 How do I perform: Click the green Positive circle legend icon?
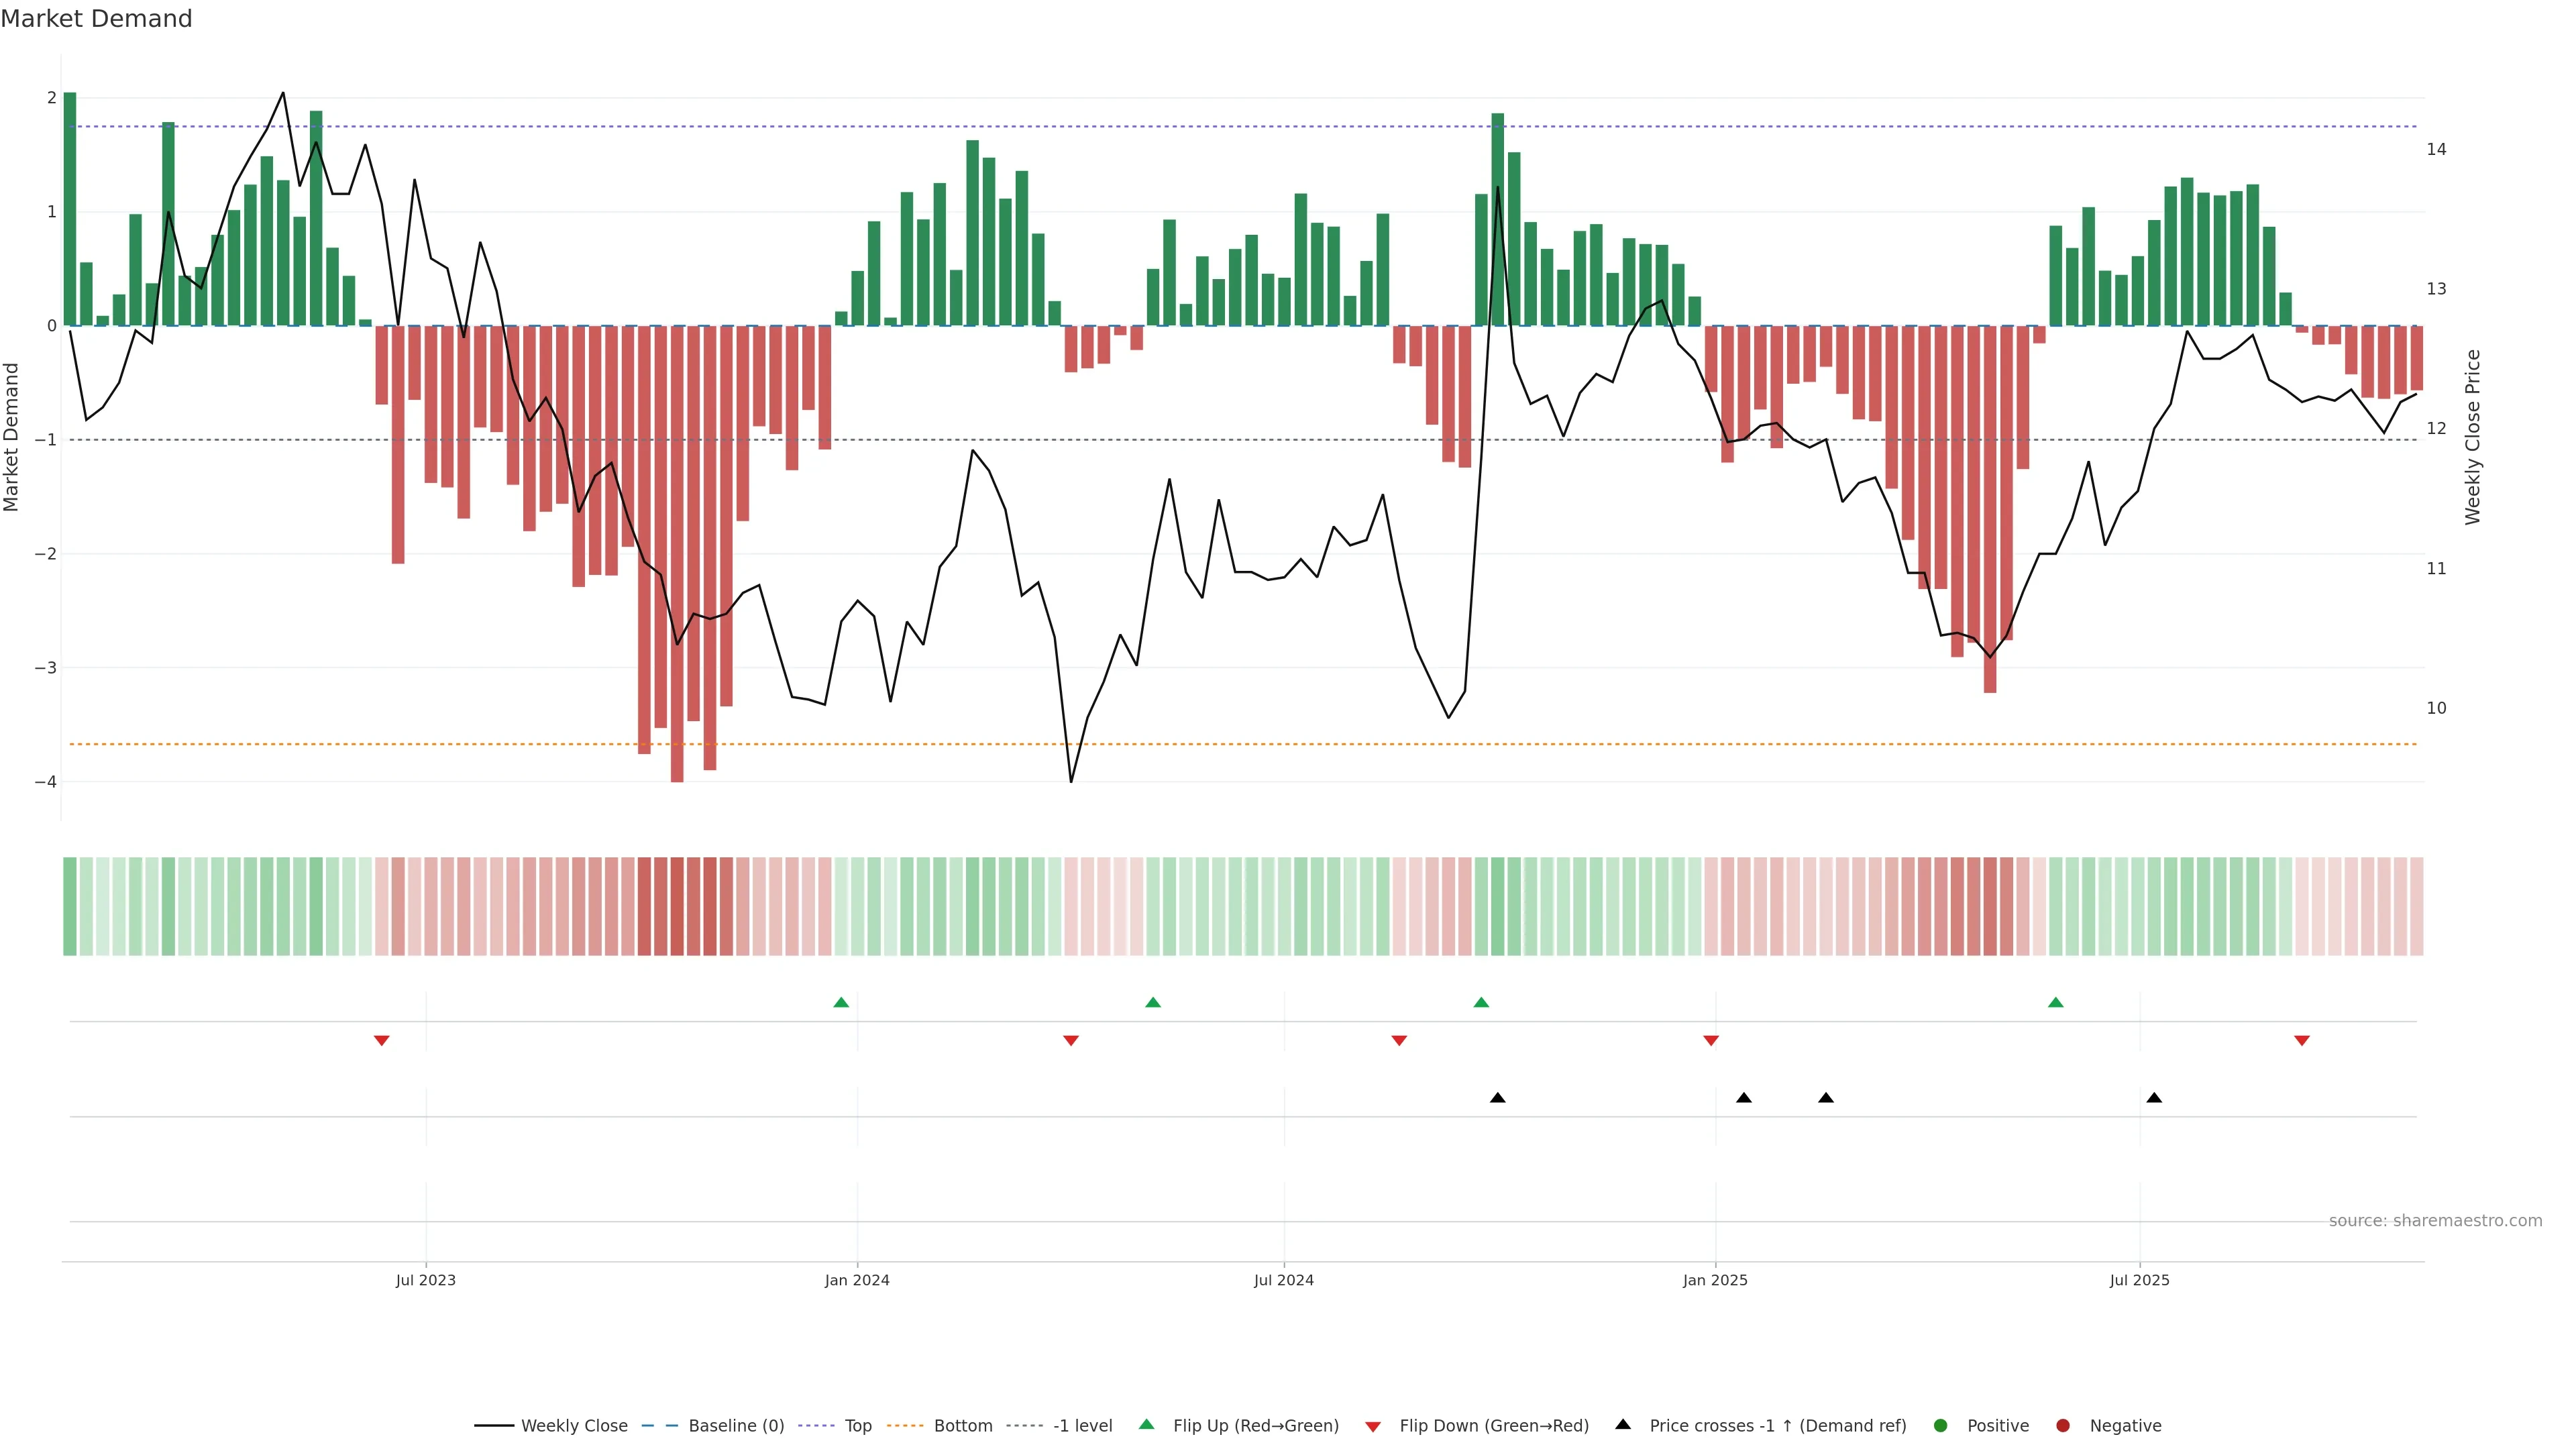[1941, 1425]
